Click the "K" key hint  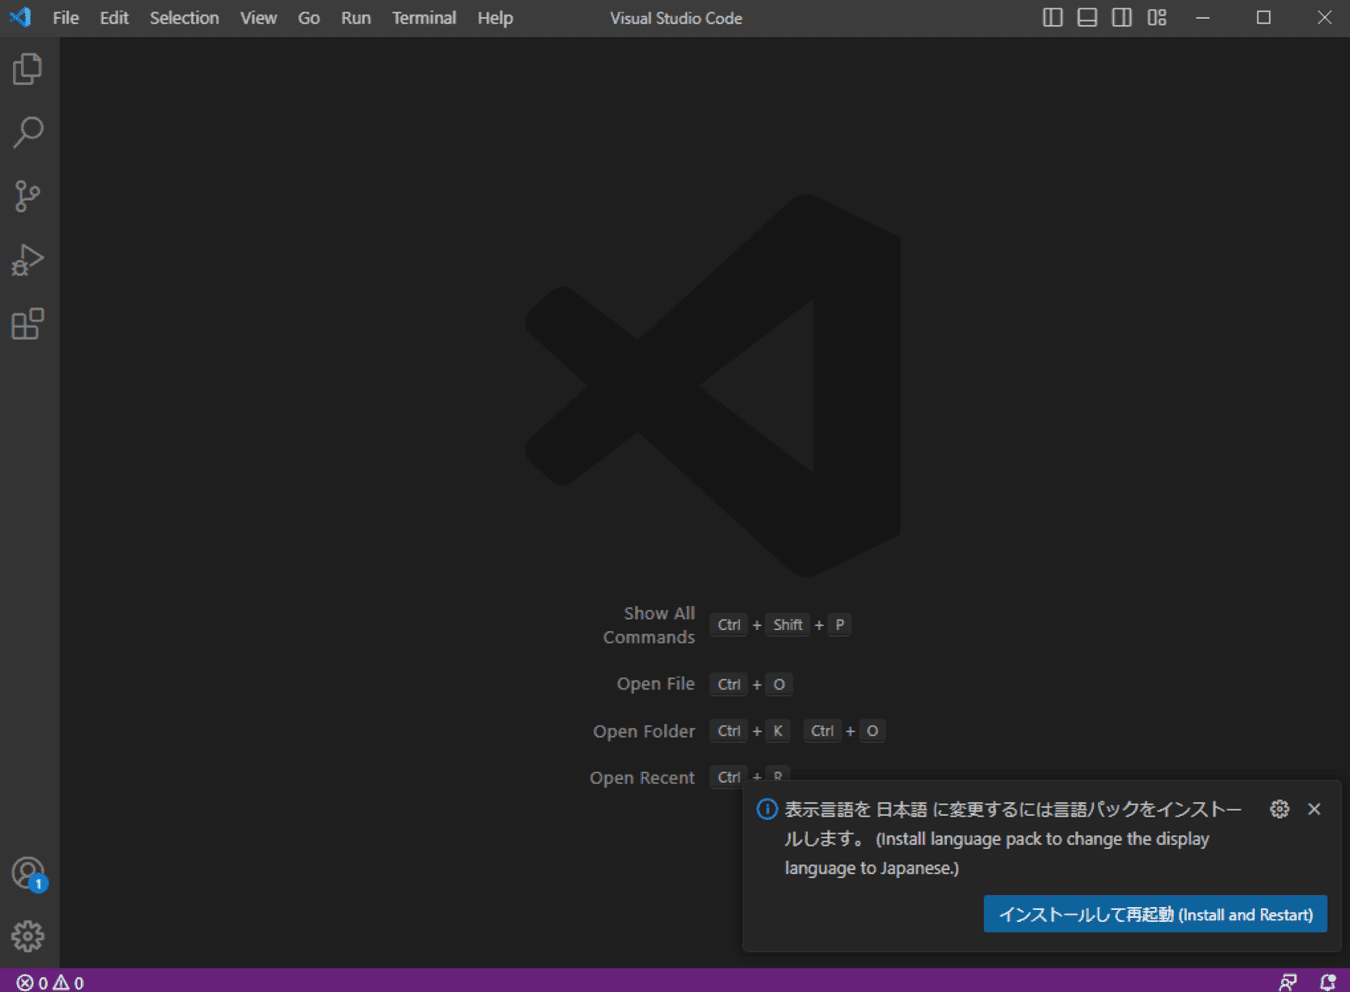click(777, 731)
